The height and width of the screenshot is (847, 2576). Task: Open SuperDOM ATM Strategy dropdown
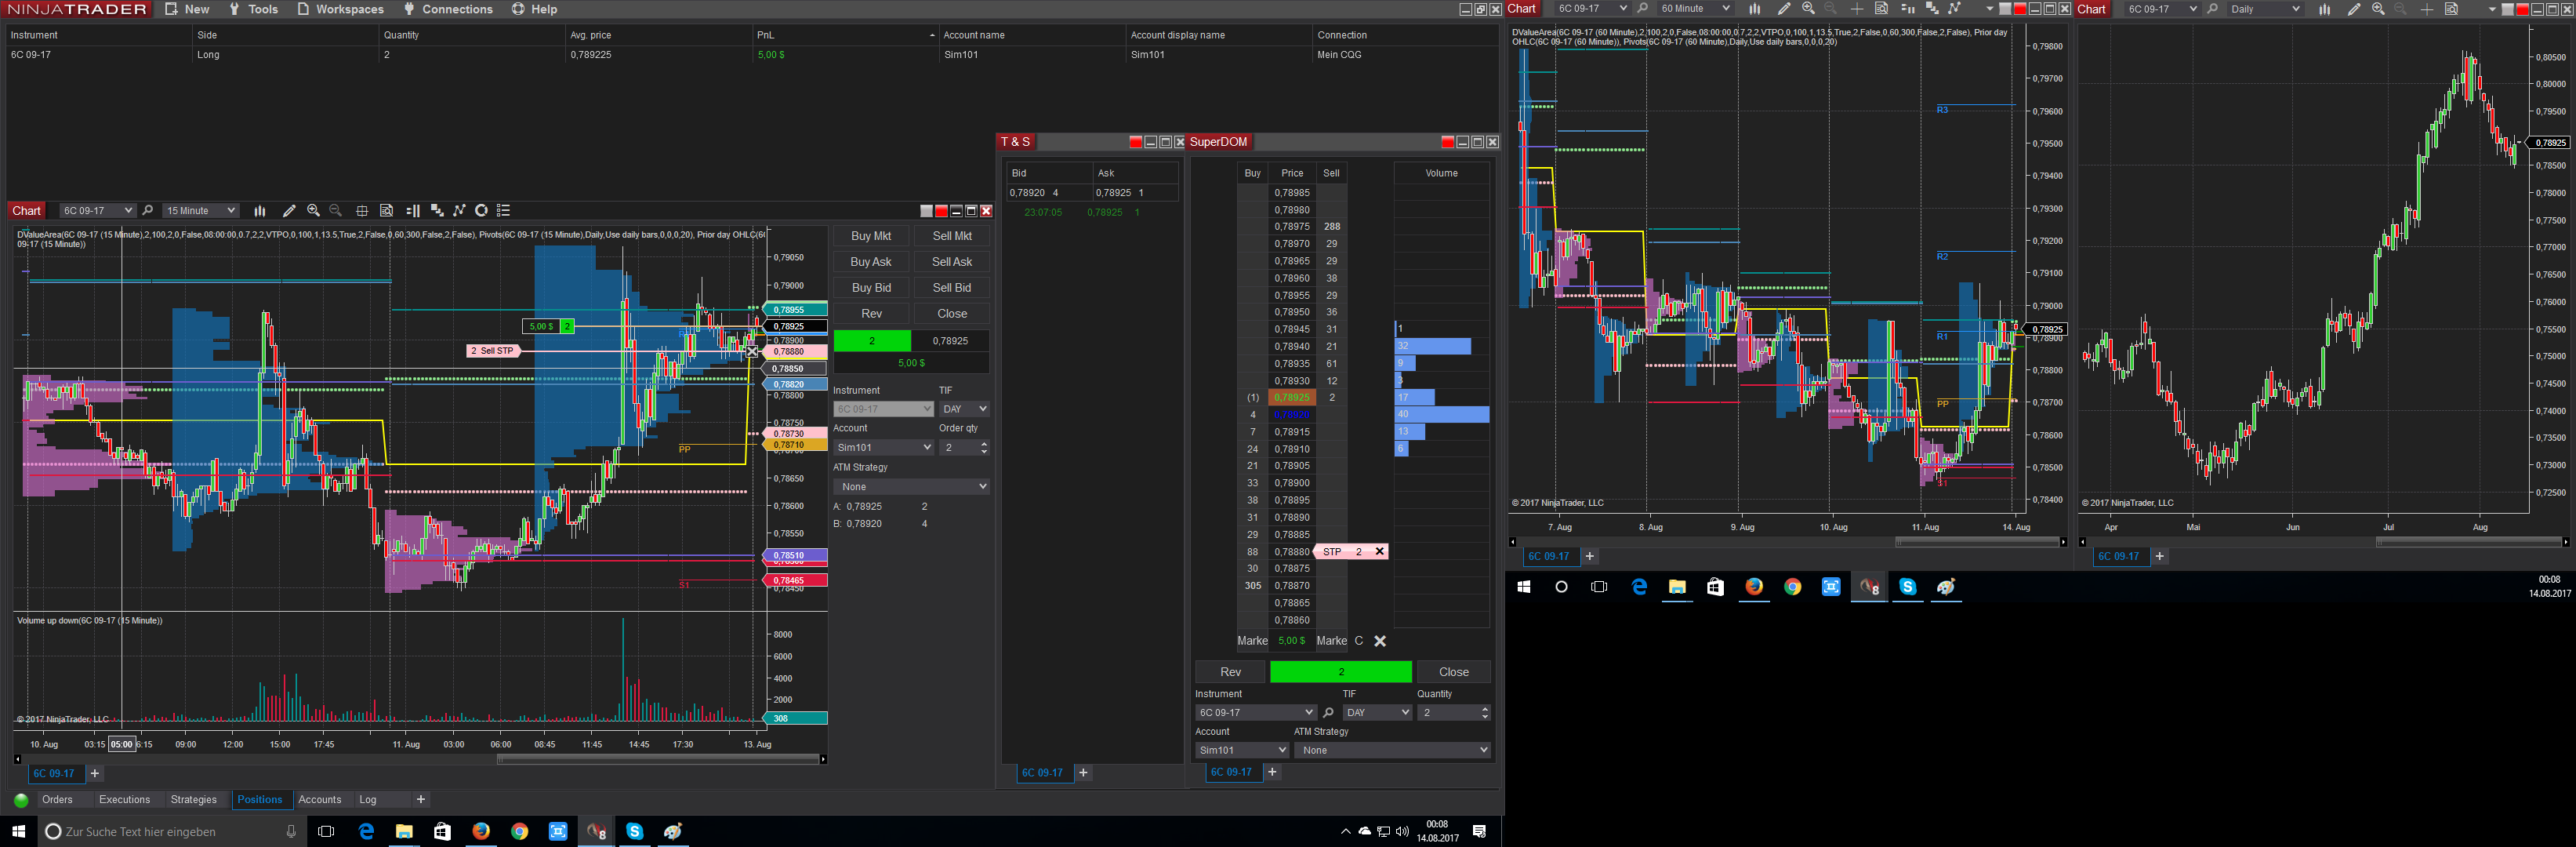(1392, 750)
